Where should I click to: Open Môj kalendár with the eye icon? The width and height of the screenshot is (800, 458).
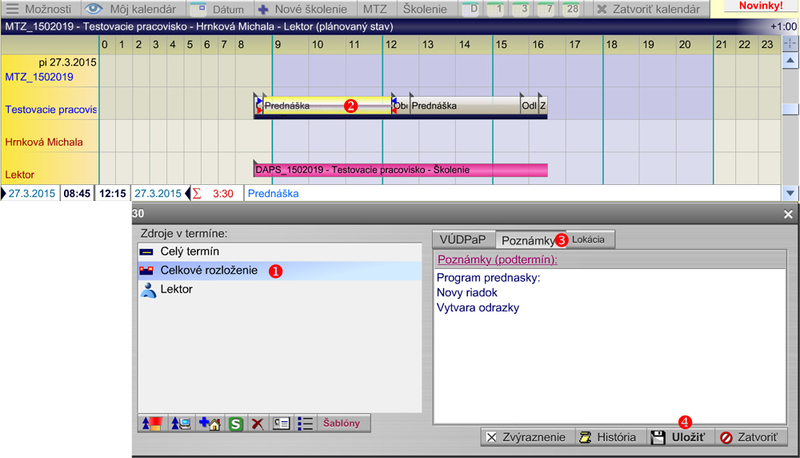128,8
